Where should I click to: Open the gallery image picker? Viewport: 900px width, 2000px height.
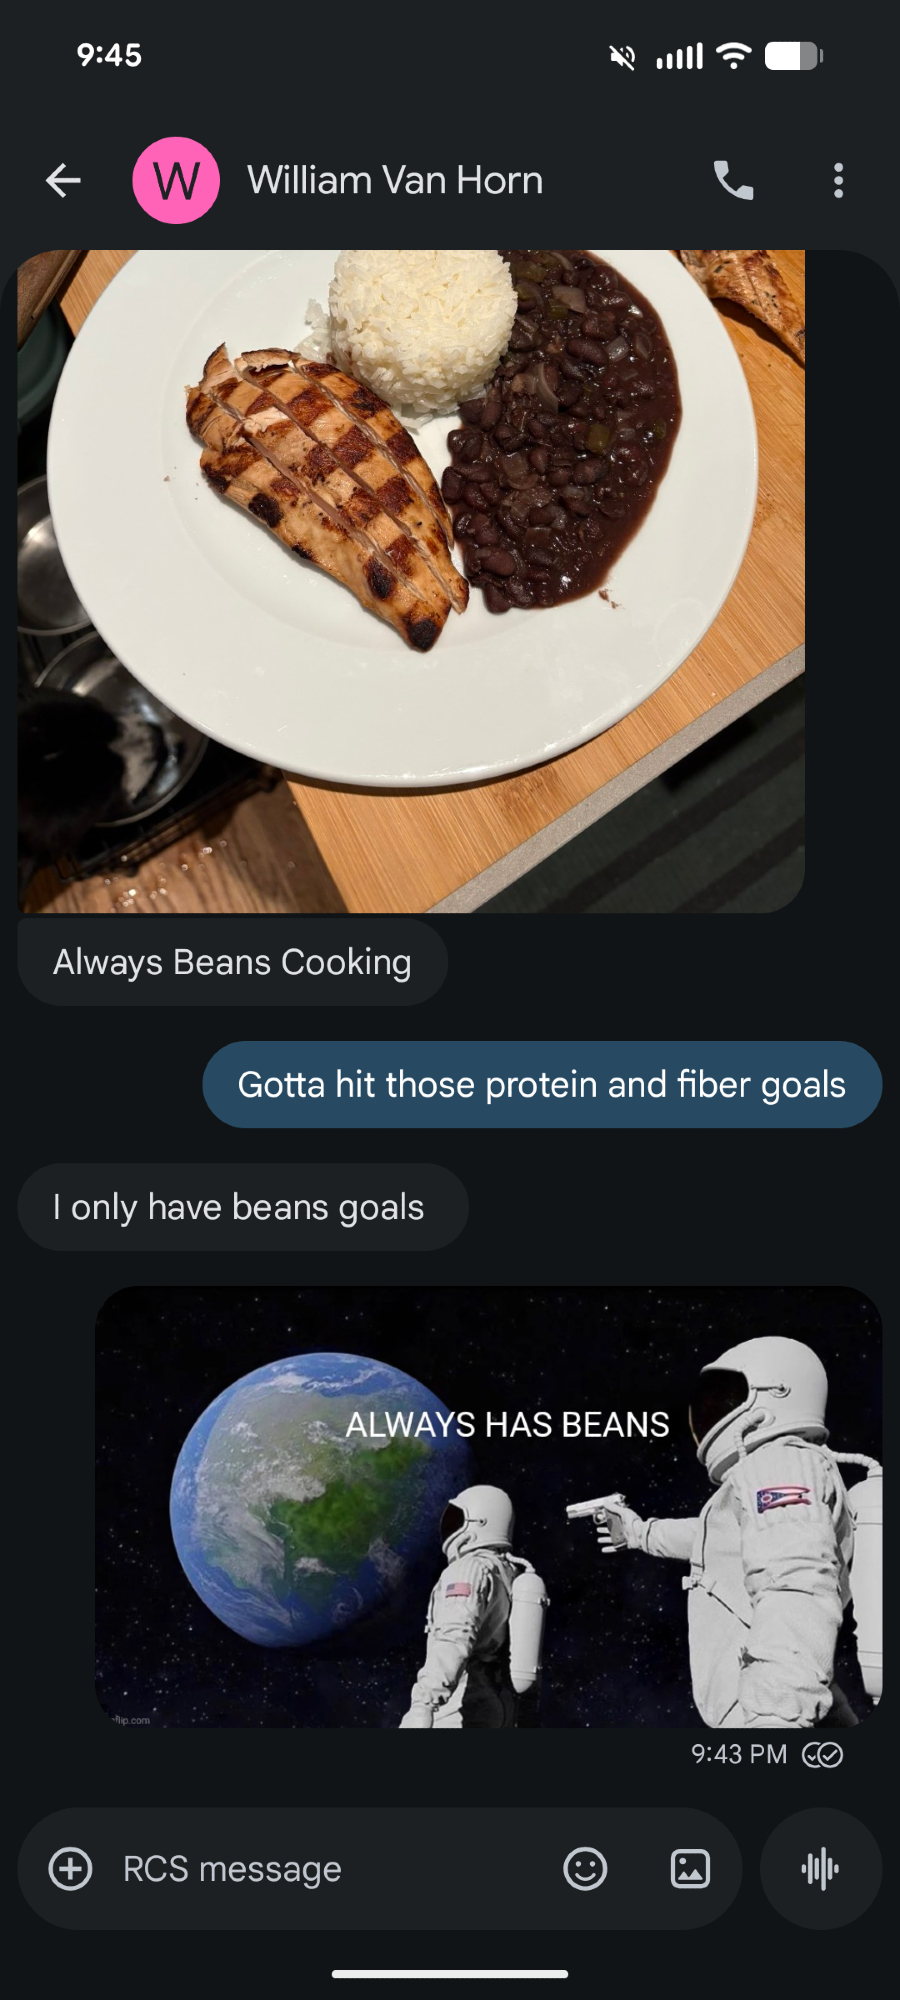coord(690,1869)
